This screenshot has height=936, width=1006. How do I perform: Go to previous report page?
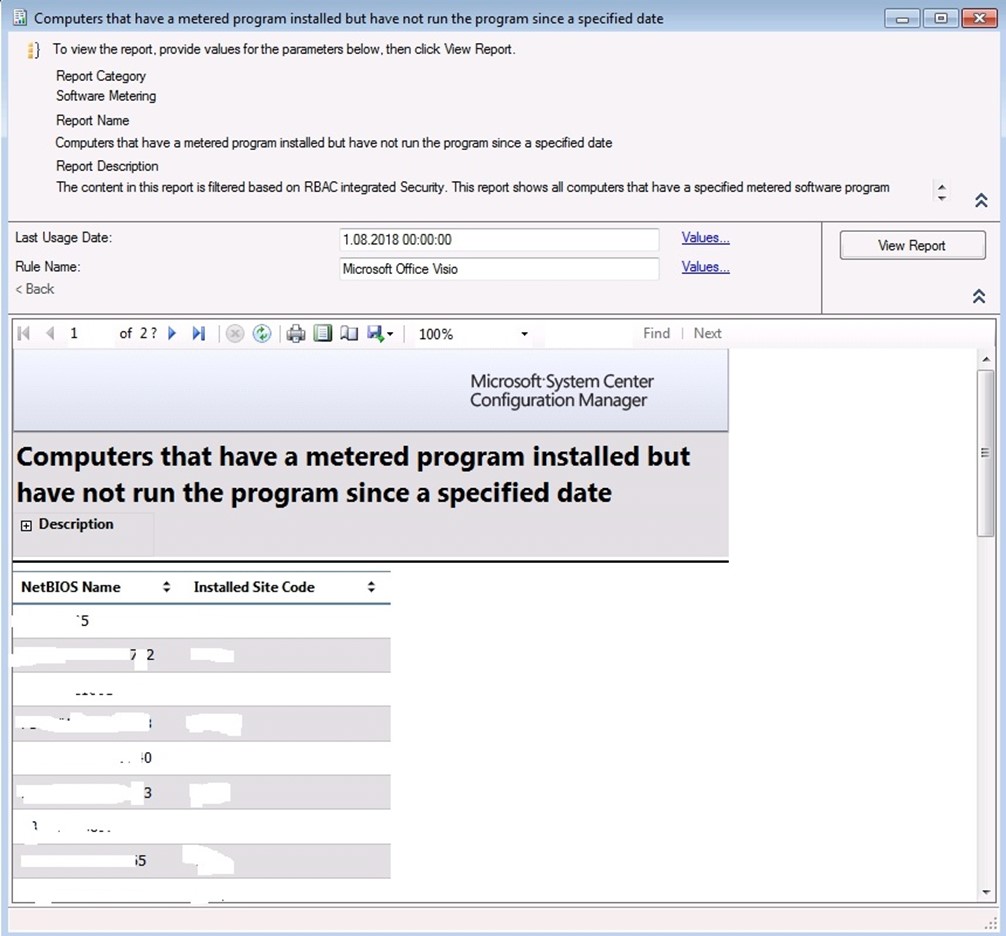pyautogui.click(x=50, y=334)
